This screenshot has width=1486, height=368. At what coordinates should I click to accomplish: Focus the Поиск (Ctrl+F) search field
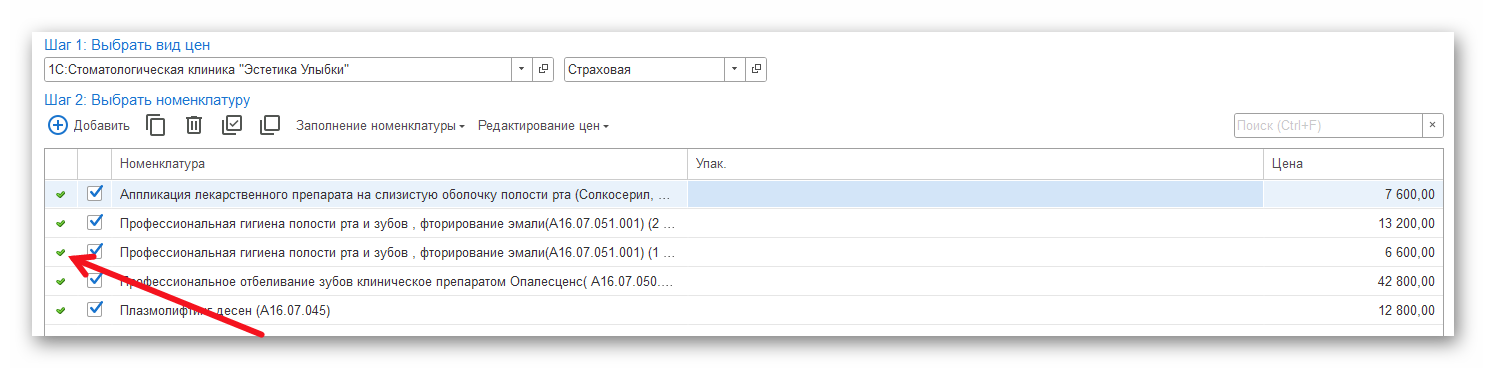pyautogui.click(x=1328, y=125)
